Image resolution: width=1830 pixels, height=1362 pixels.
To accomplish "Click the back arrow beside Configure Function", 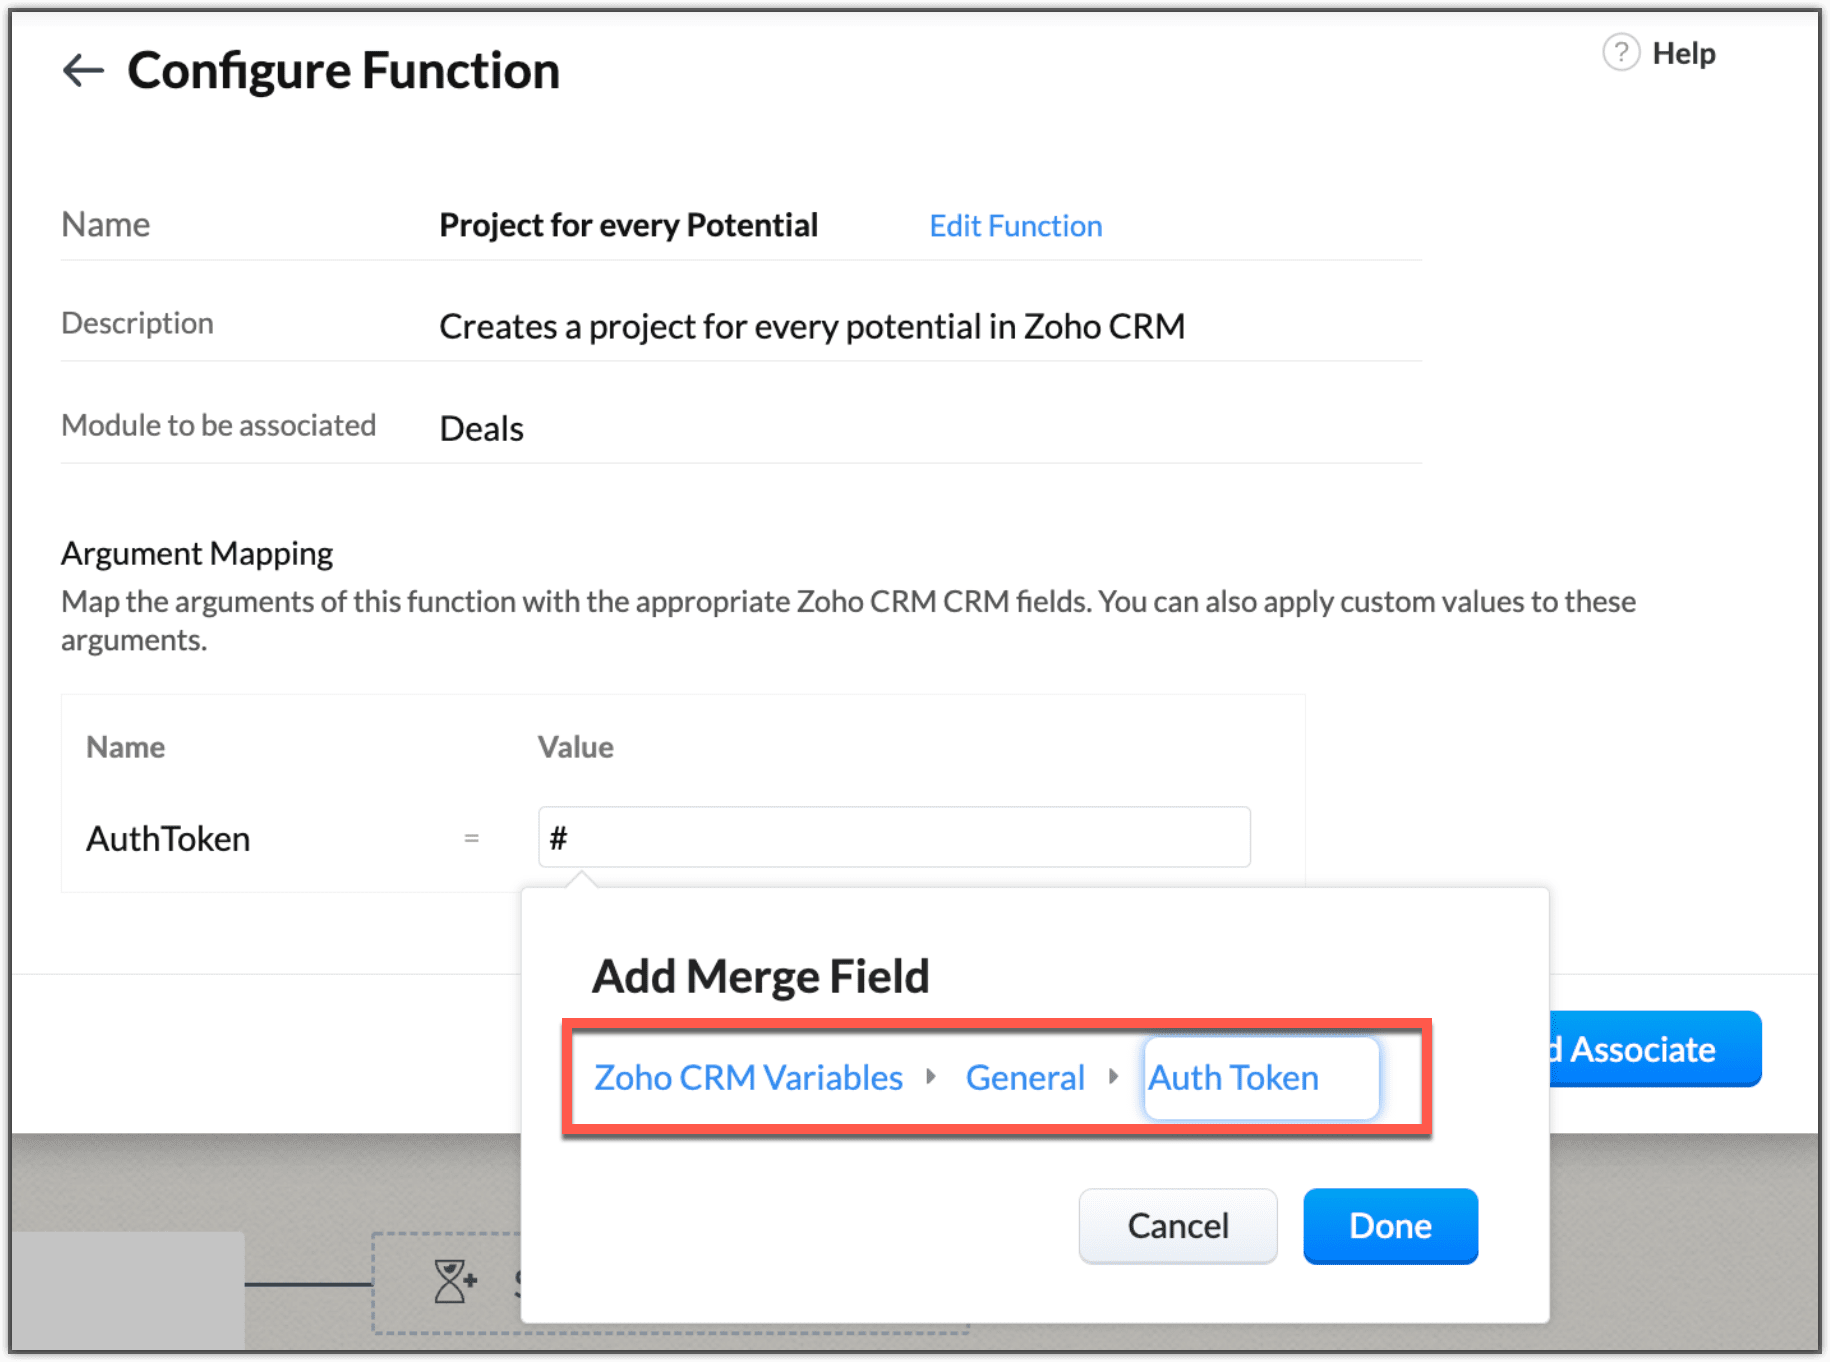I will coord(83,71).
